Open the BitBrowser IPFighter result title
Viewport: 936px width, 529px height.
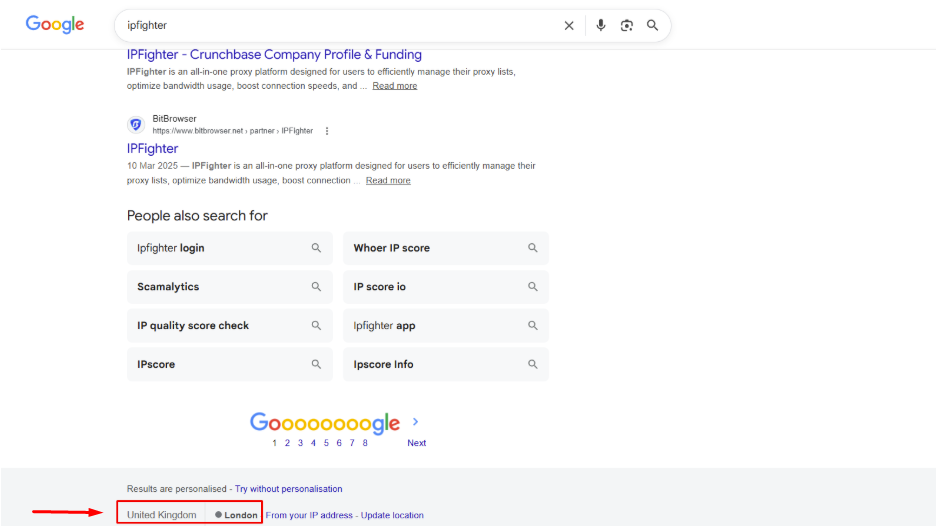pos(152,148)
